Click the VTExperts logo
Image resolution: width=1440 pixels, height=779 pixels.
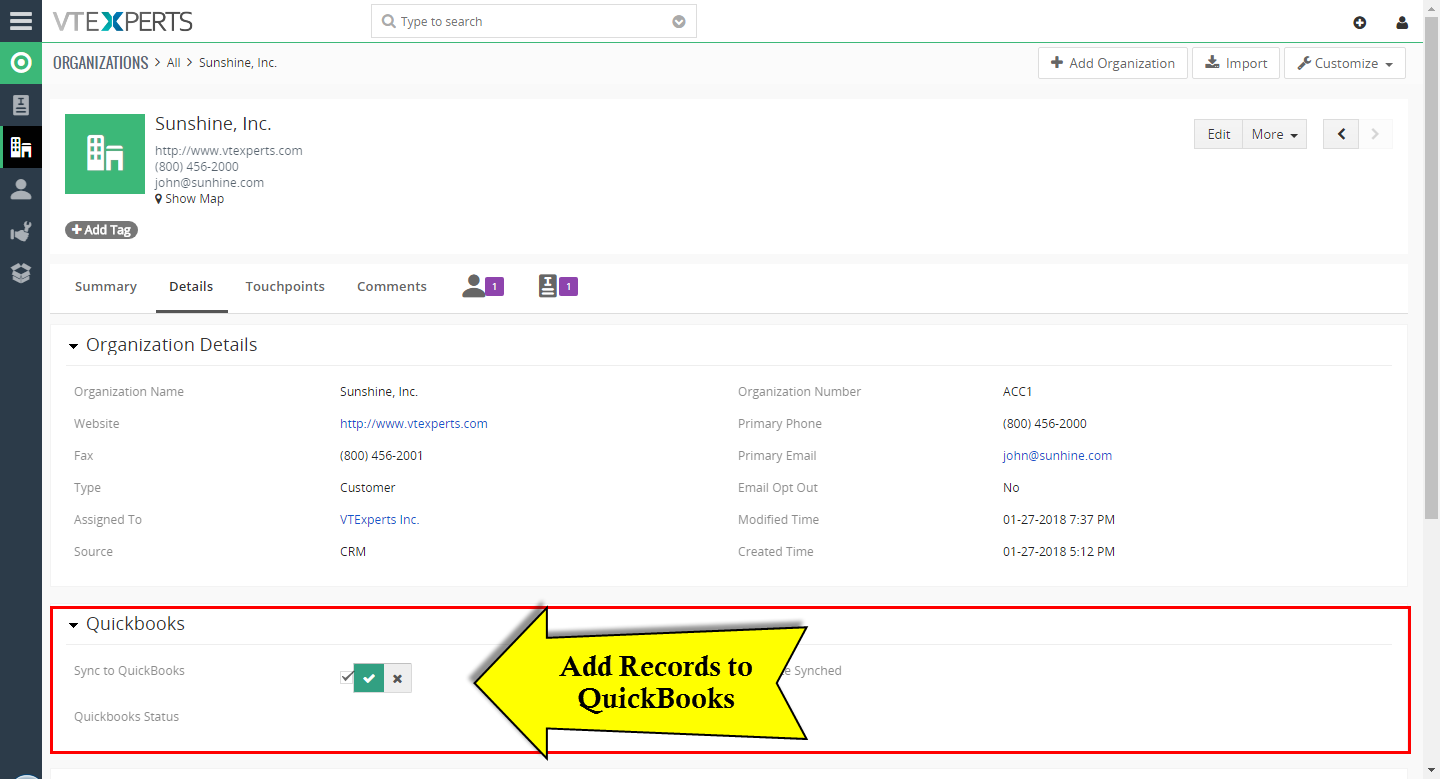123,21
